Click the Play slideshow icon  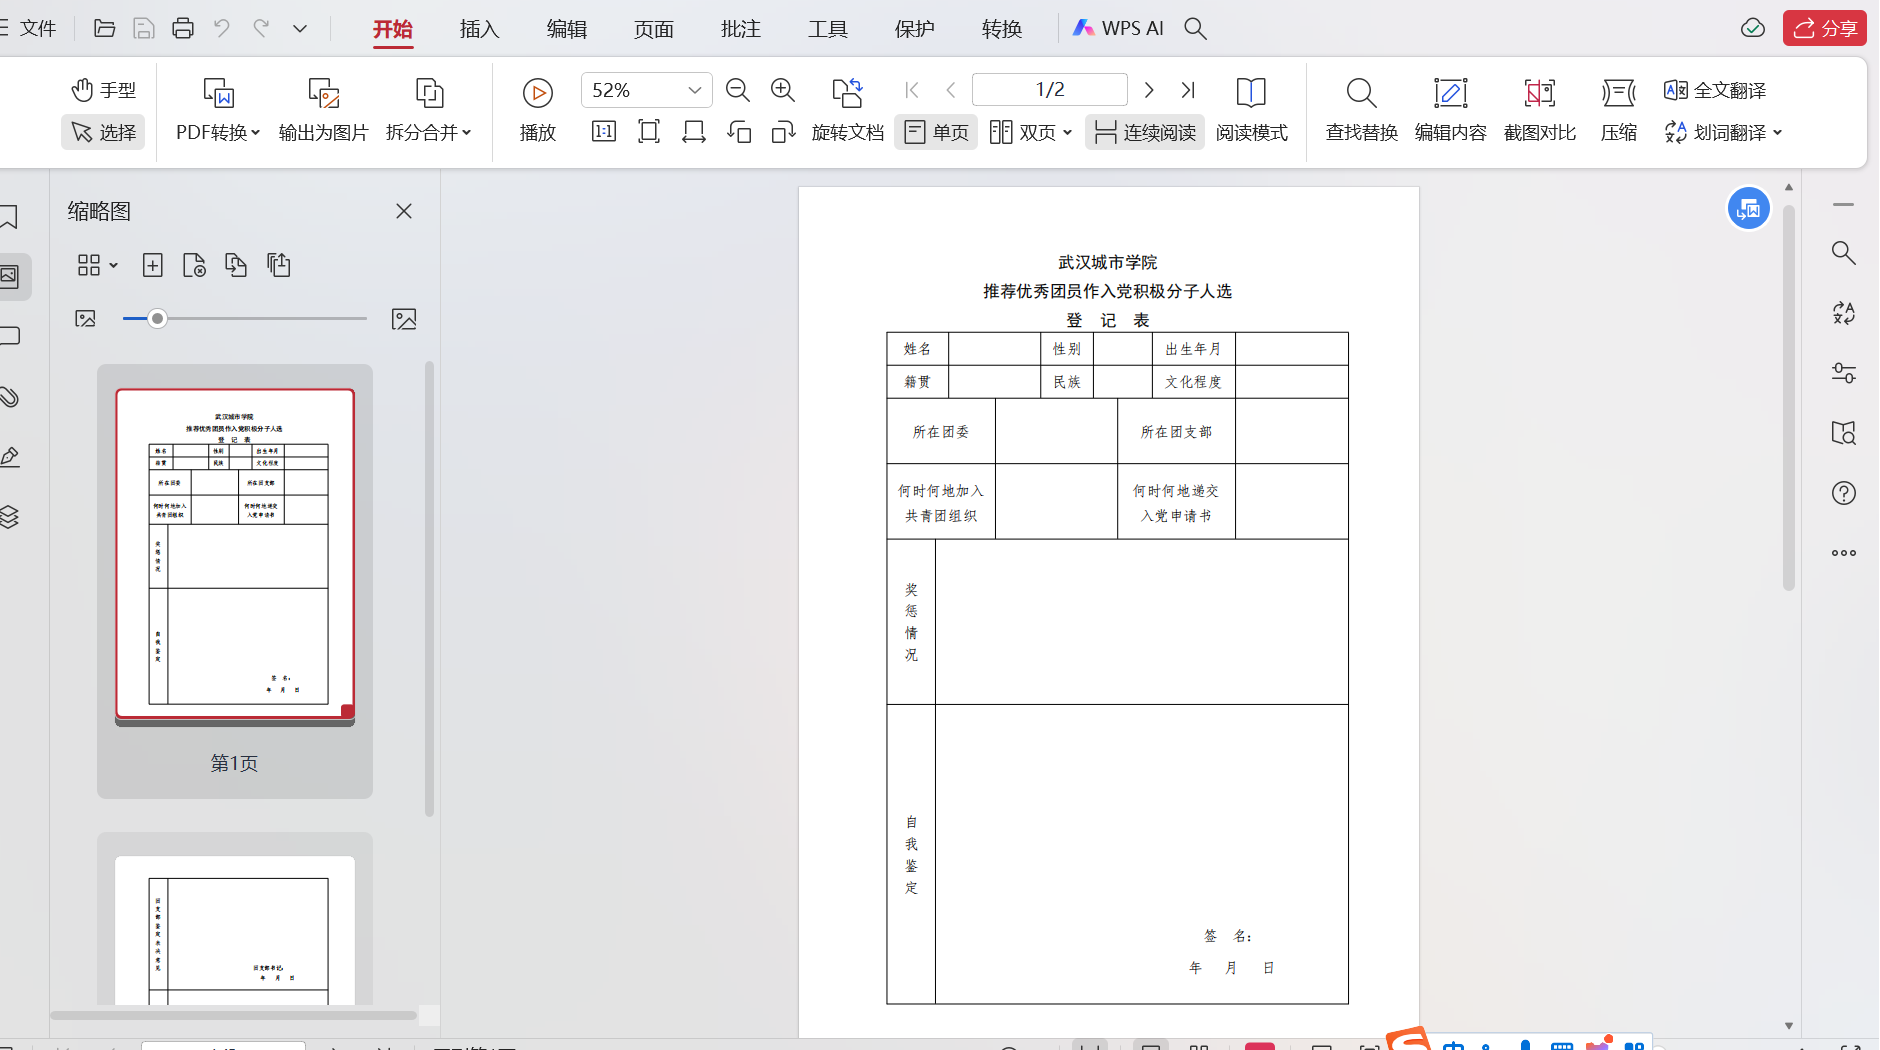point(537,94)
